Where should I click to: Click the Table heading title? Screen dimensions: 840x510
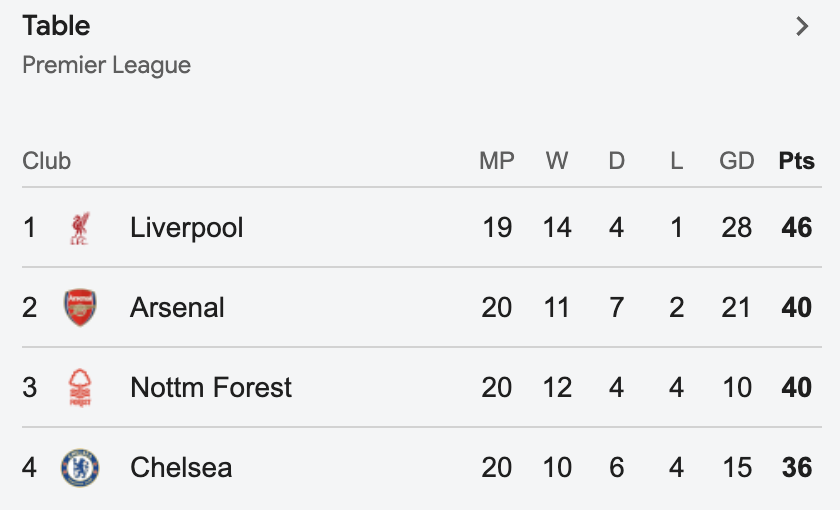tap(56, 26)
